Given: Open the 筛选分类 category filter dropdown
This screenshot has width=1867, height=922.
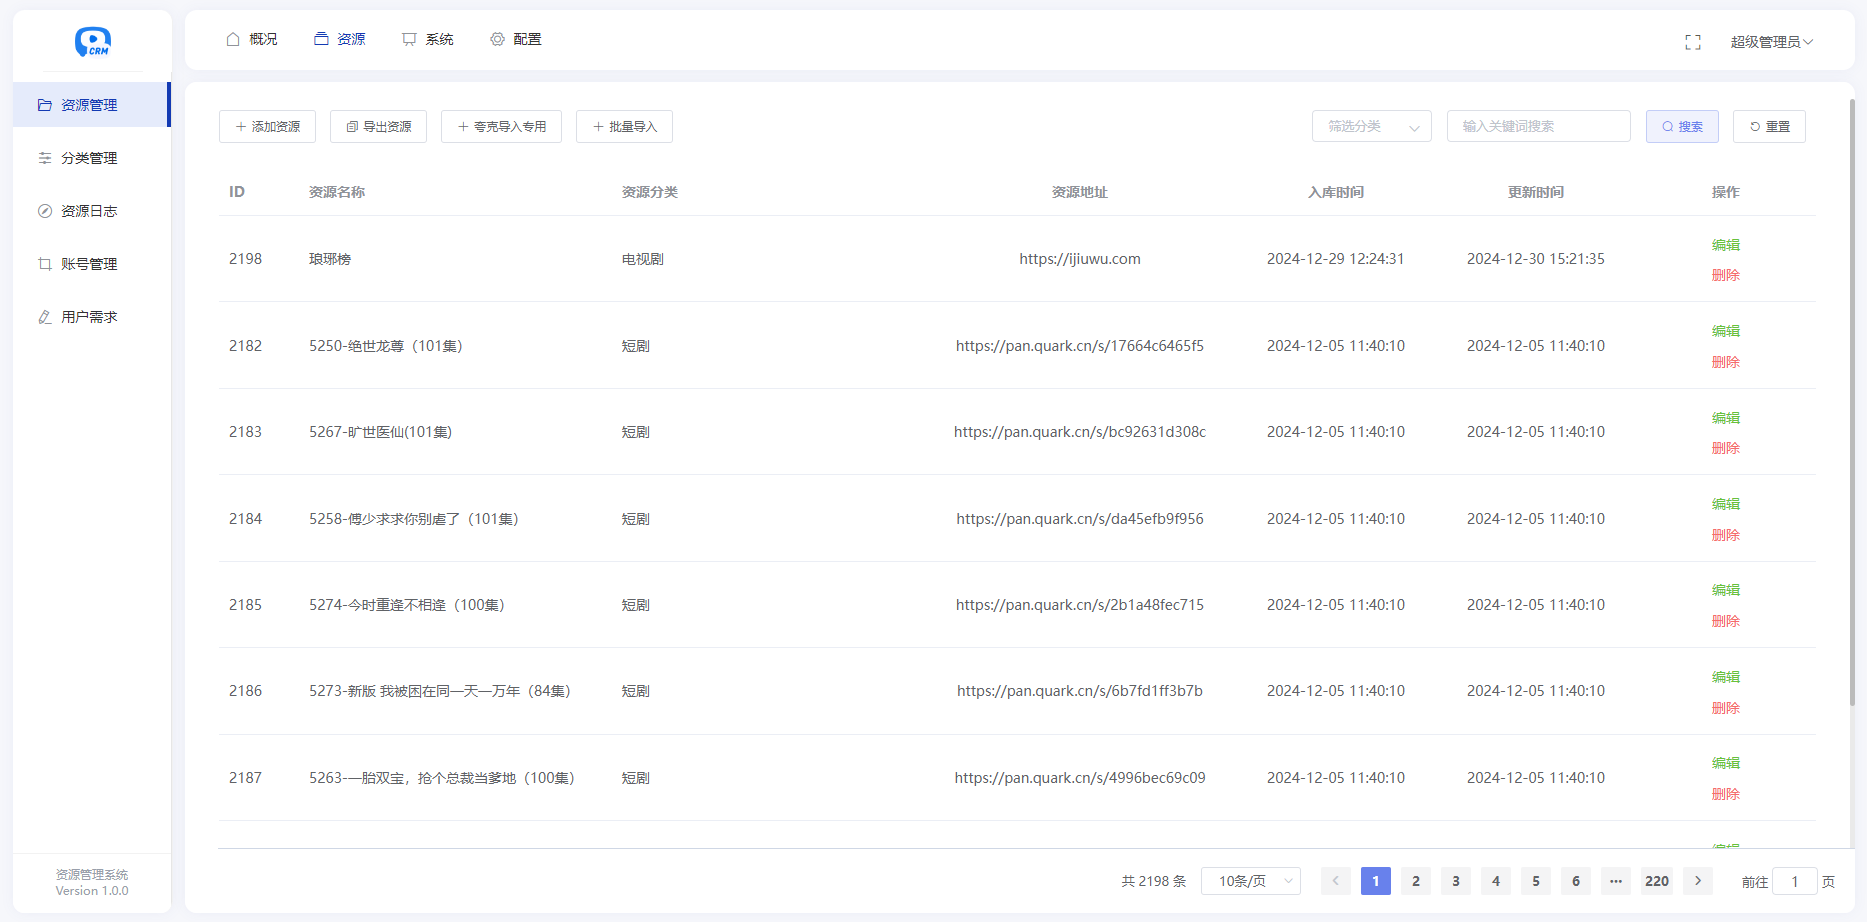Looking at the screenshot, I should point(1371,126).
